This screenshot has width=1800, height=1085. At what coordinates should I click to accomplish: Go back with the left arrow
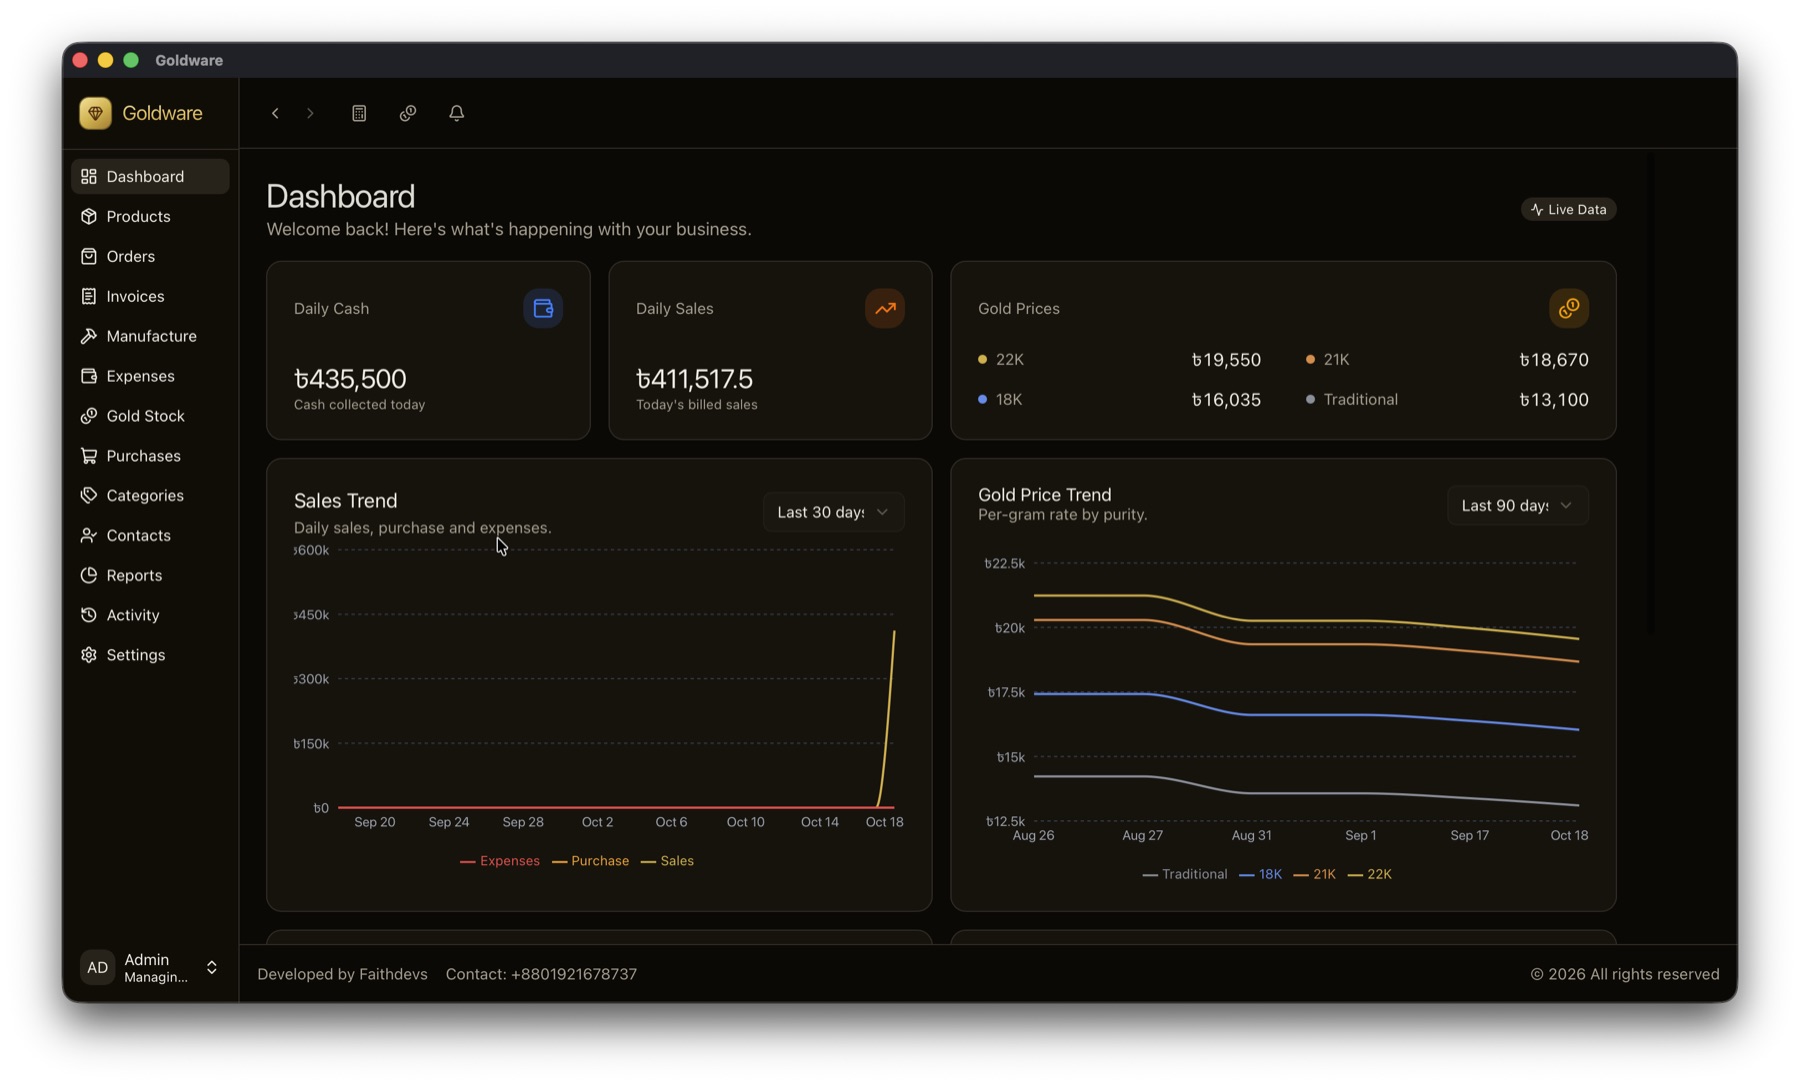tap(275, 113)
